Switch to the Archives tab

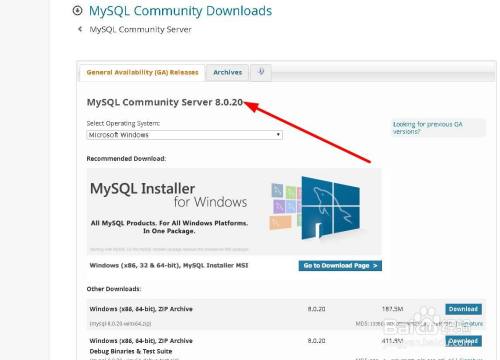pyautogui.click(x=228, y=72)
